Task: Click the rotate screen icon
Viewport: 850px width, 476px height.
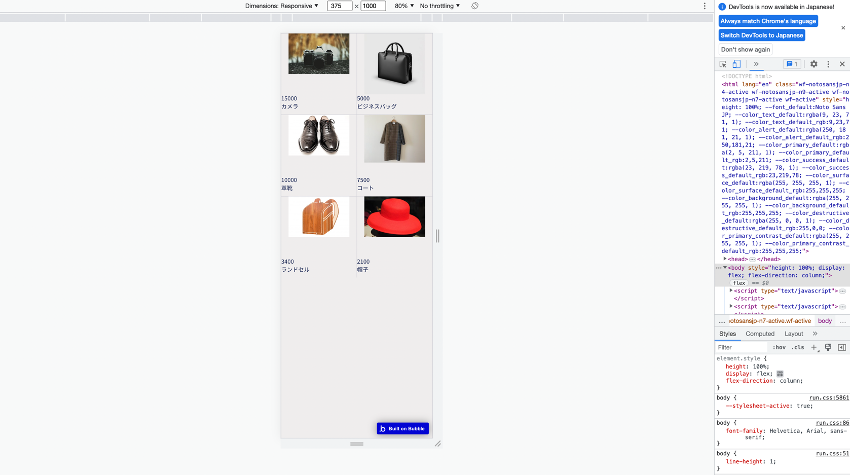Action: (x=475, y=6)
